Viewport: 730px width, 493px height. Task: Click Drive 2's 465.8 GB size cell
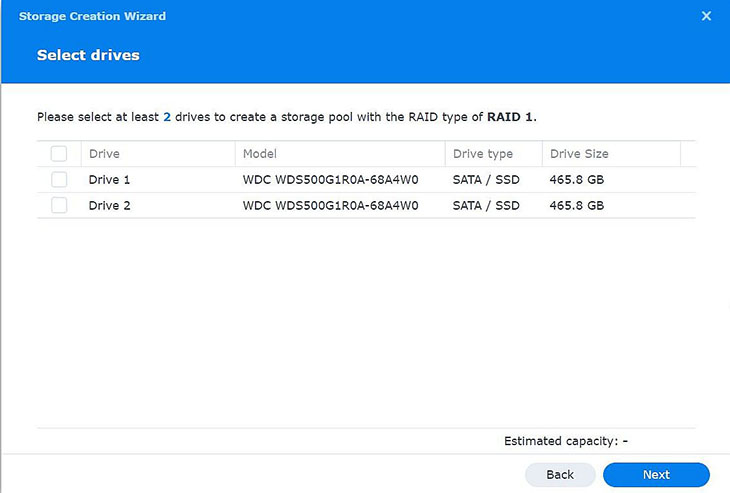(x=577, y=205)
